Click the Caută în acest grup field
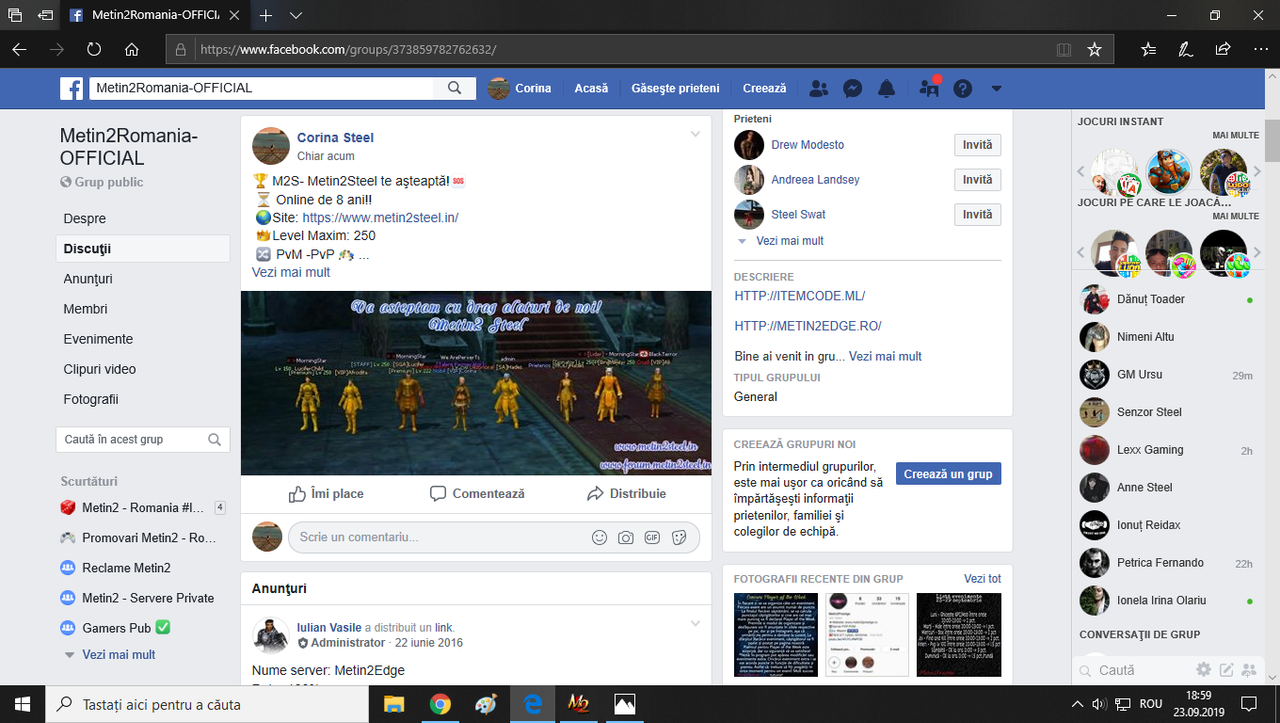This screenshot has width=1280, height=723. 143,440
